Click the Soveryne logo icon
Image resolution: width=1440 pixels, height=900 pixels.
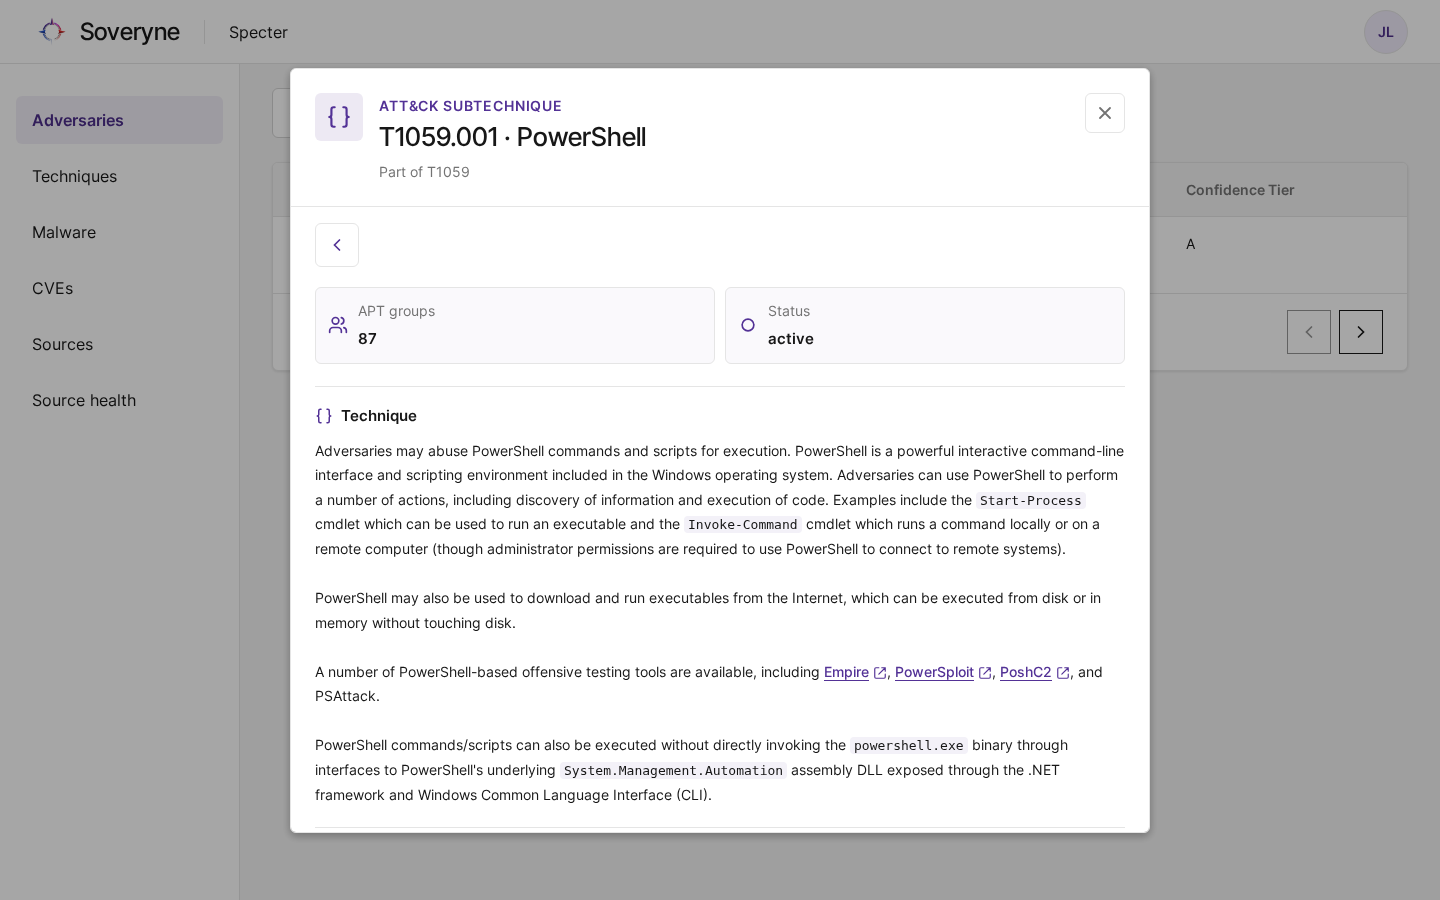click(x=52, y=31)
